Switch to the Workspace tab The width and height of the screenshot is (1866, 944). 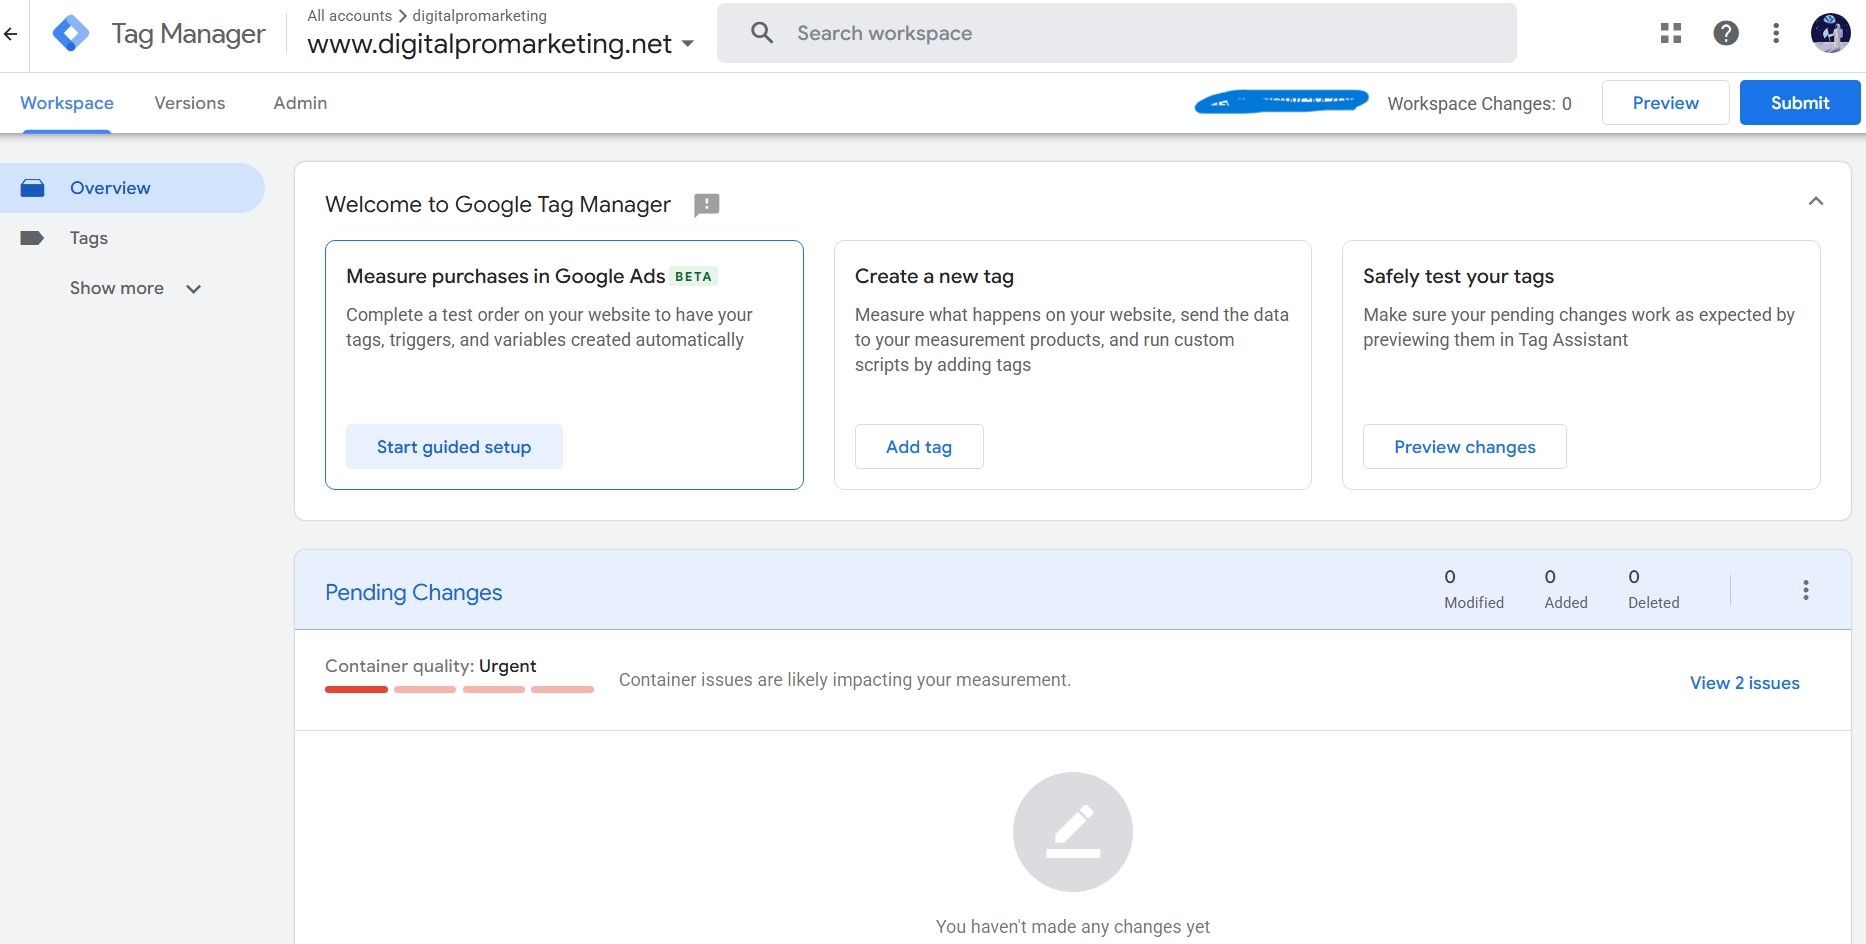67,103
